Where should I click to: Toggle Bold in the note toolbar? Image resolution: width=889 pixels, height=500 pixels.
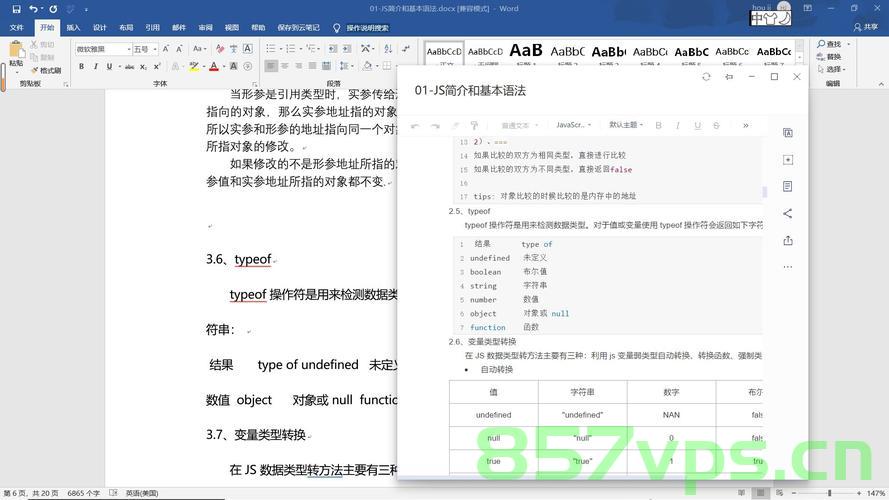pyautogui.click(x=658, y=125)
